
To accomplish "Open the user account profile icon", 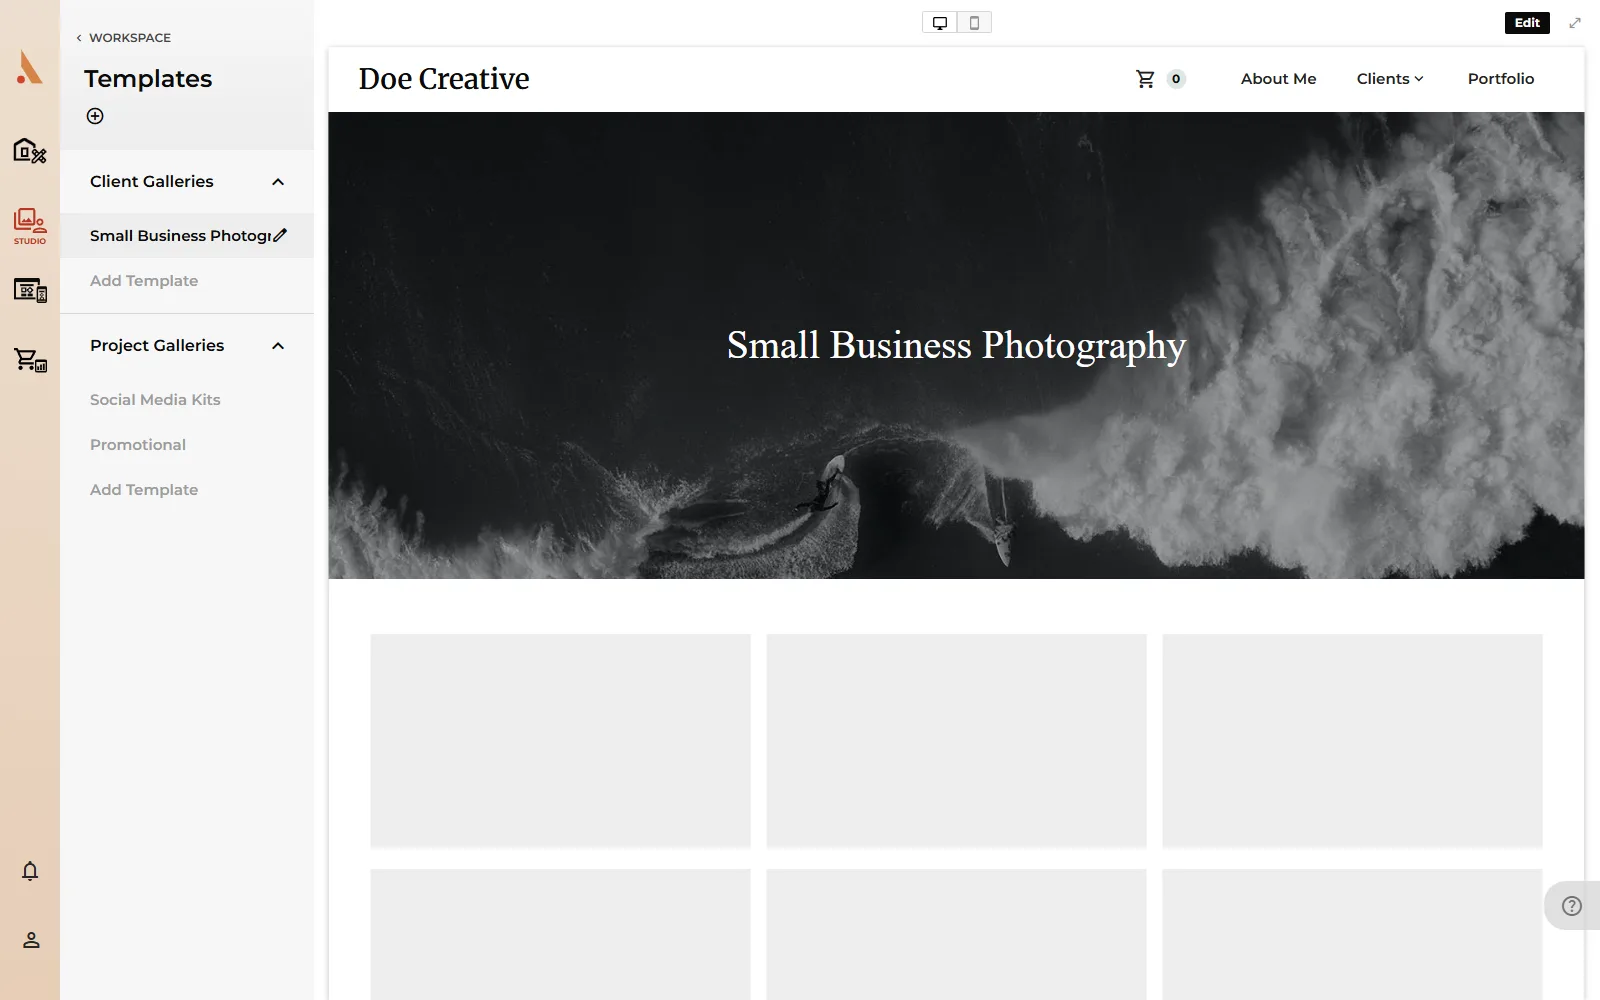I will point(31,940).
